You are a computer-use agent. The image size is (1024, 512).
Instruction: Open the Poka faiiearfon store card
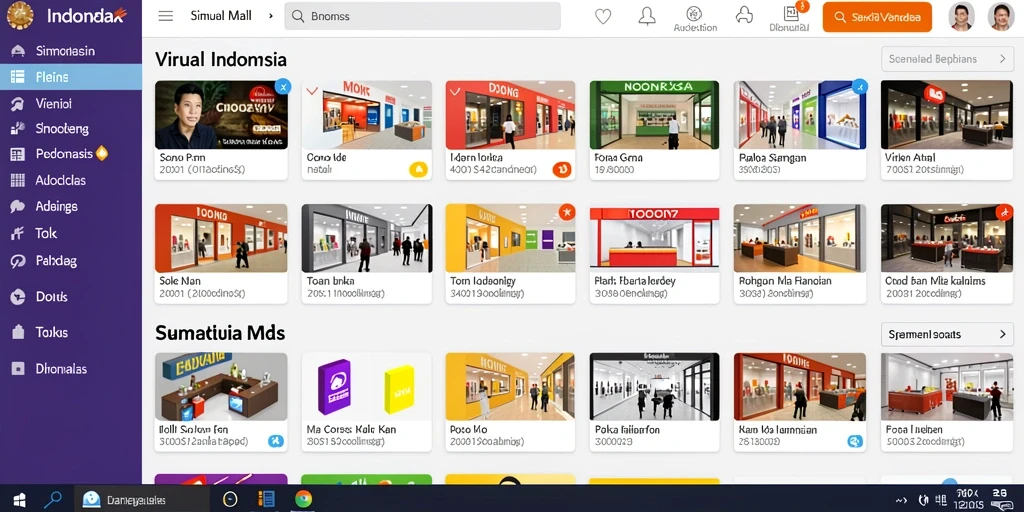click(654, 402)
